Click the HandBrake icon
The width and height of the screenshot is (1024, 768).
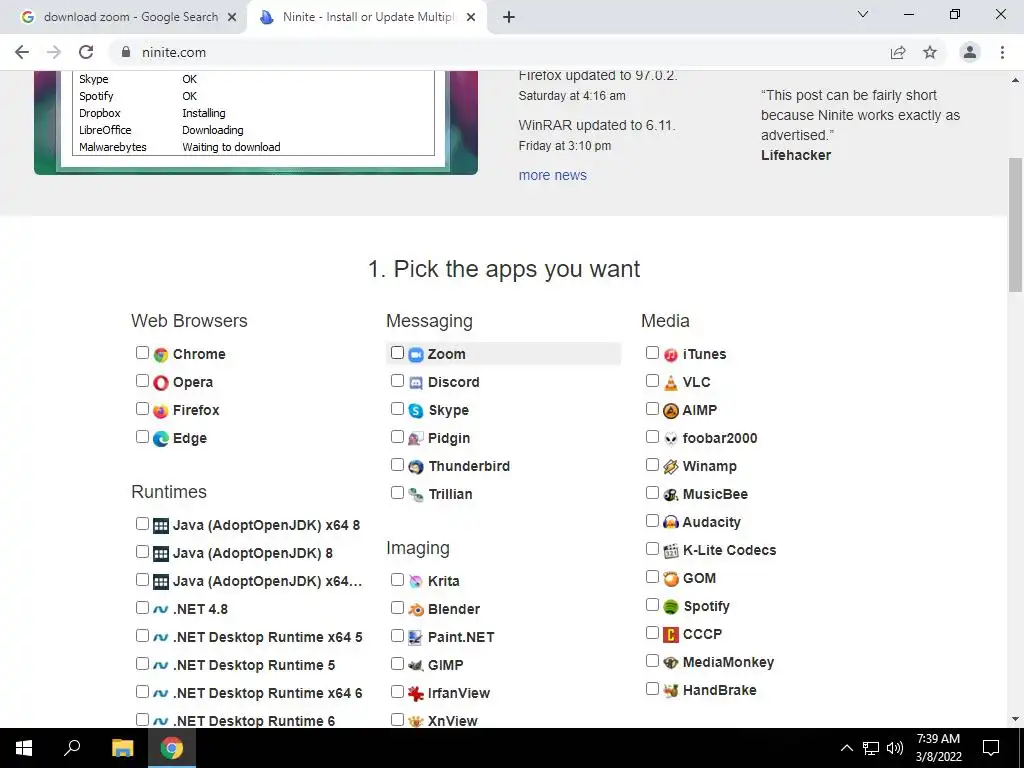[671, 691]
